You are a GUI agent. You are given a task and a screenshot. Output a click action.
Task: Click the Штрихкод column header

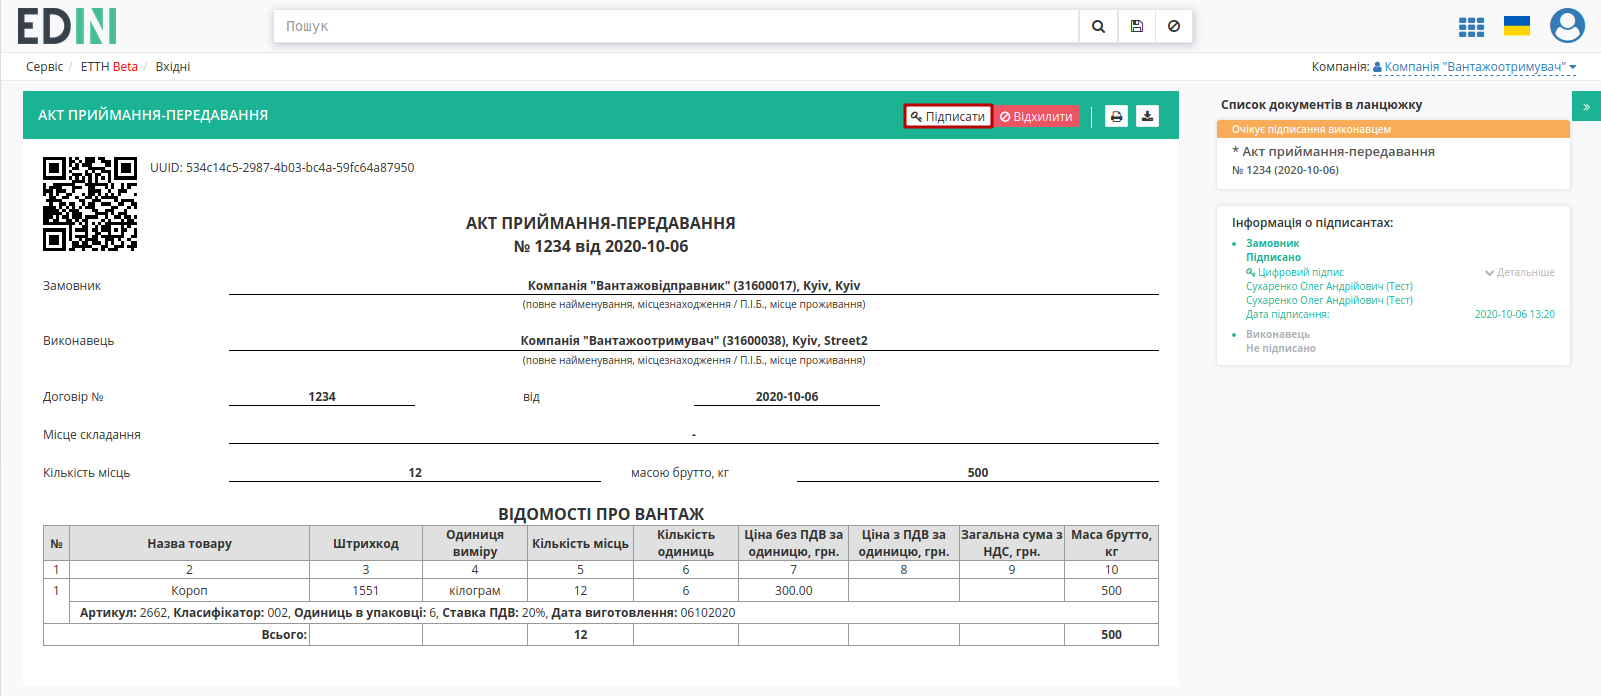[x=366, y=544]
